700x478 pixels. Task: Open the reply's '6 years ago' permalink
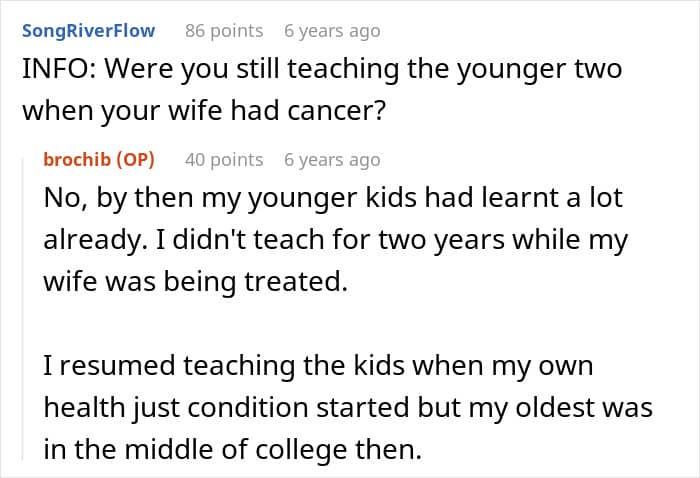332,160
